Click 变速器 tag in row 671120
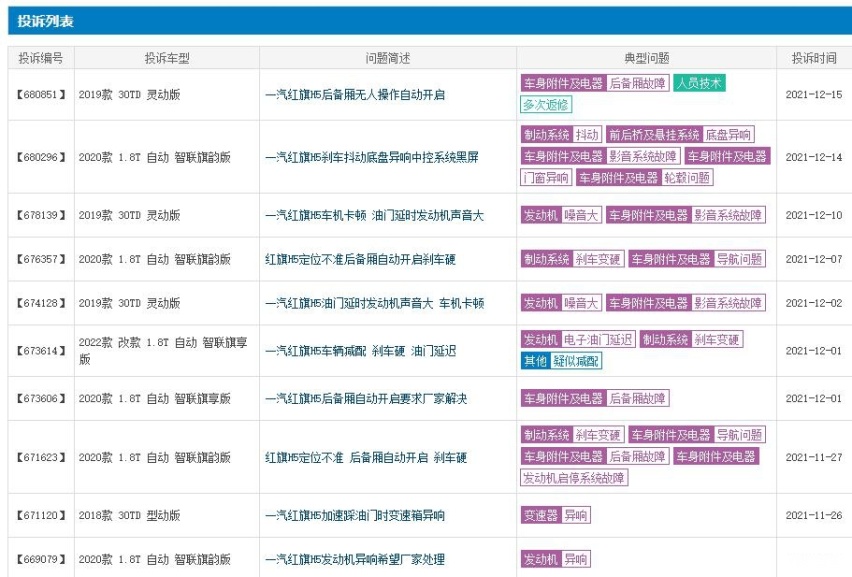The width and height of the screenshot is (852, 577). (541, 516)
